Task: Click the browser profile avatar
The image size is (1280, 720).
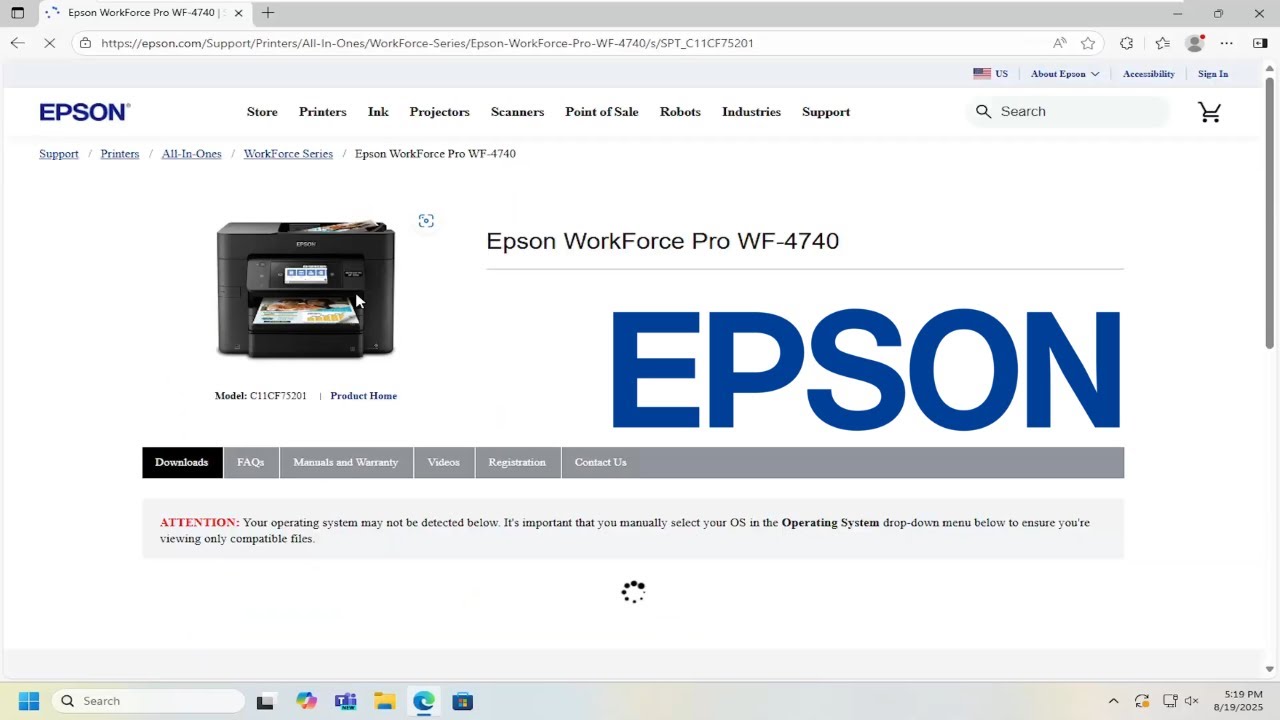Action: coord(1194,43)
